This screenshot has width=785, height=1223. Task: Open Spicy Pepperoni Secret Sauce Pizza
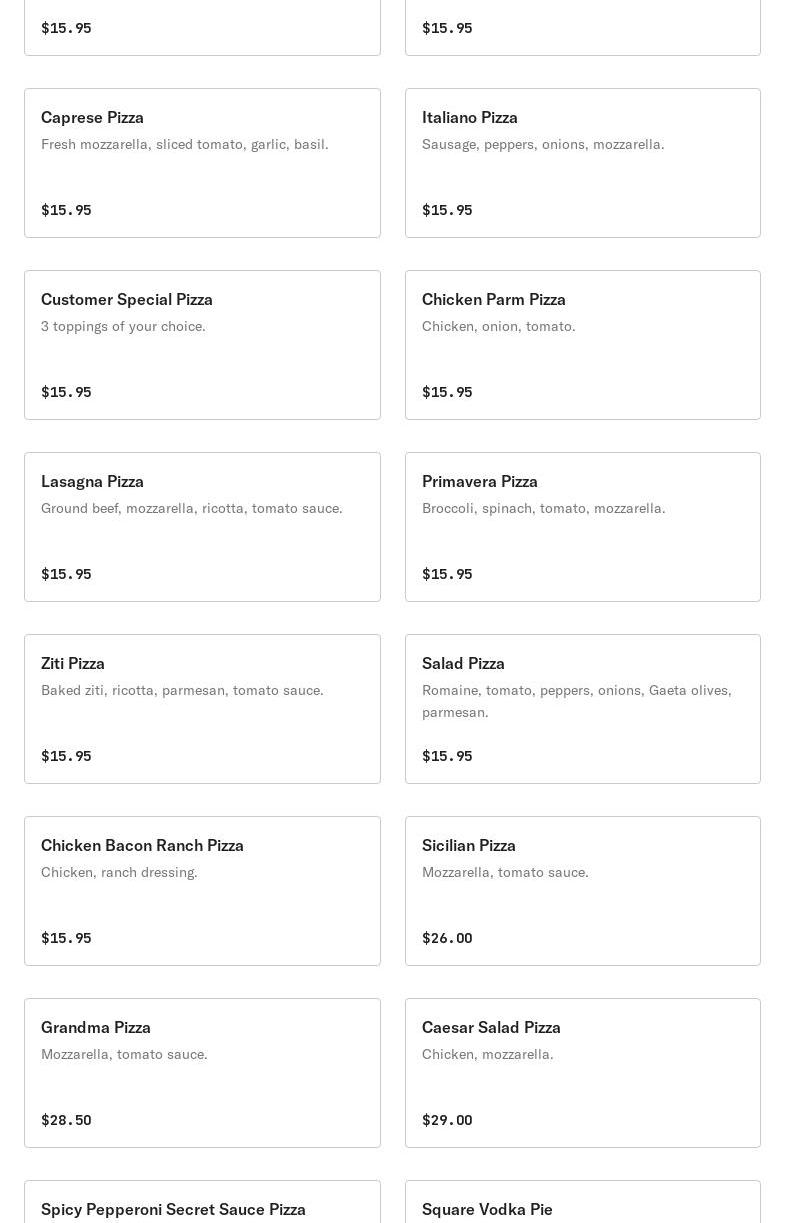[202, 1202]
